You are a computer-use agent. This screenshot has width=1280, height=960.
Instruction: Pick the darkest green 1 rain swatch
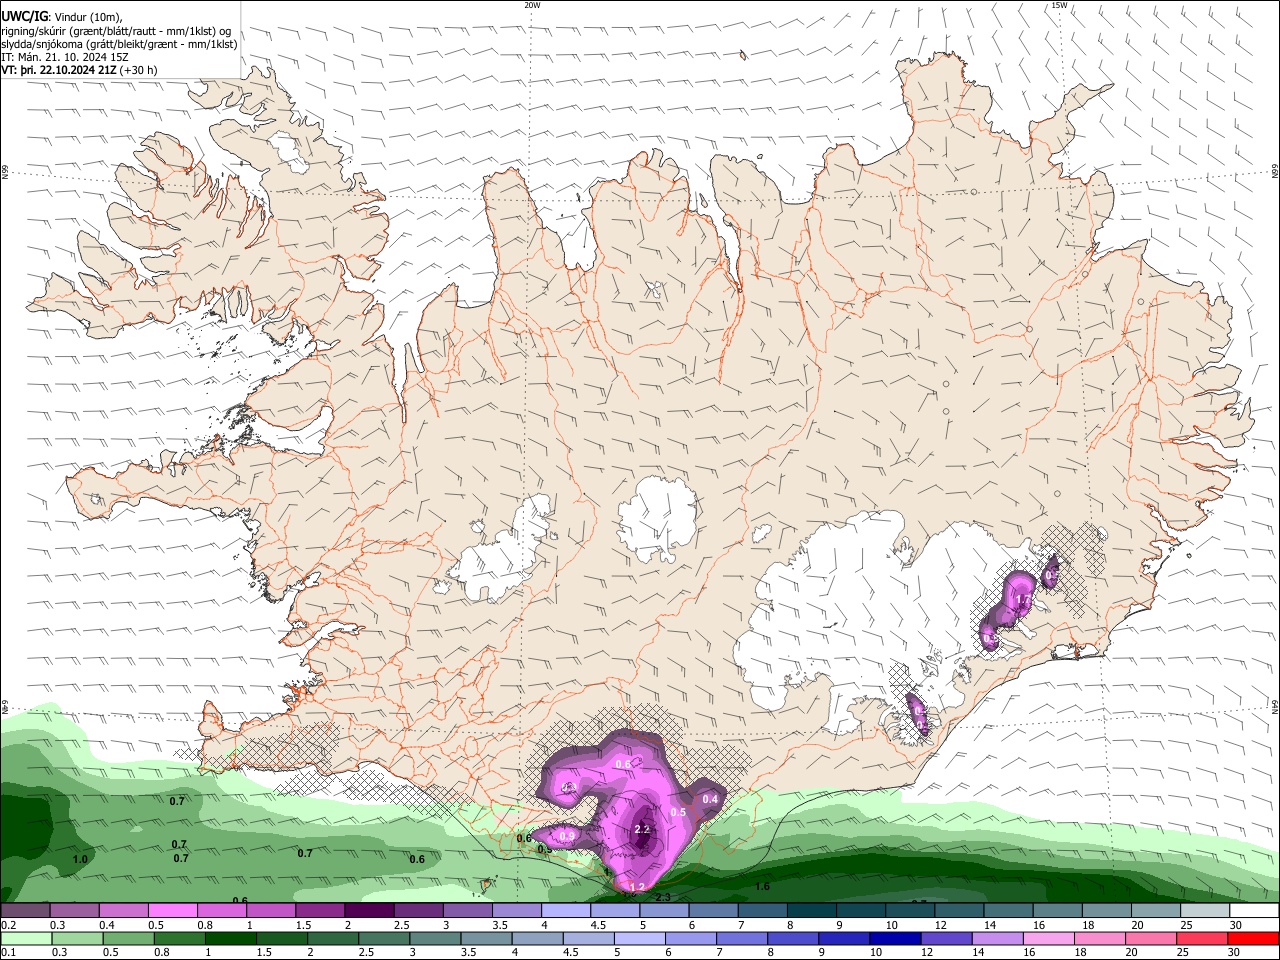pyautogui.click(x=230, y=938)
